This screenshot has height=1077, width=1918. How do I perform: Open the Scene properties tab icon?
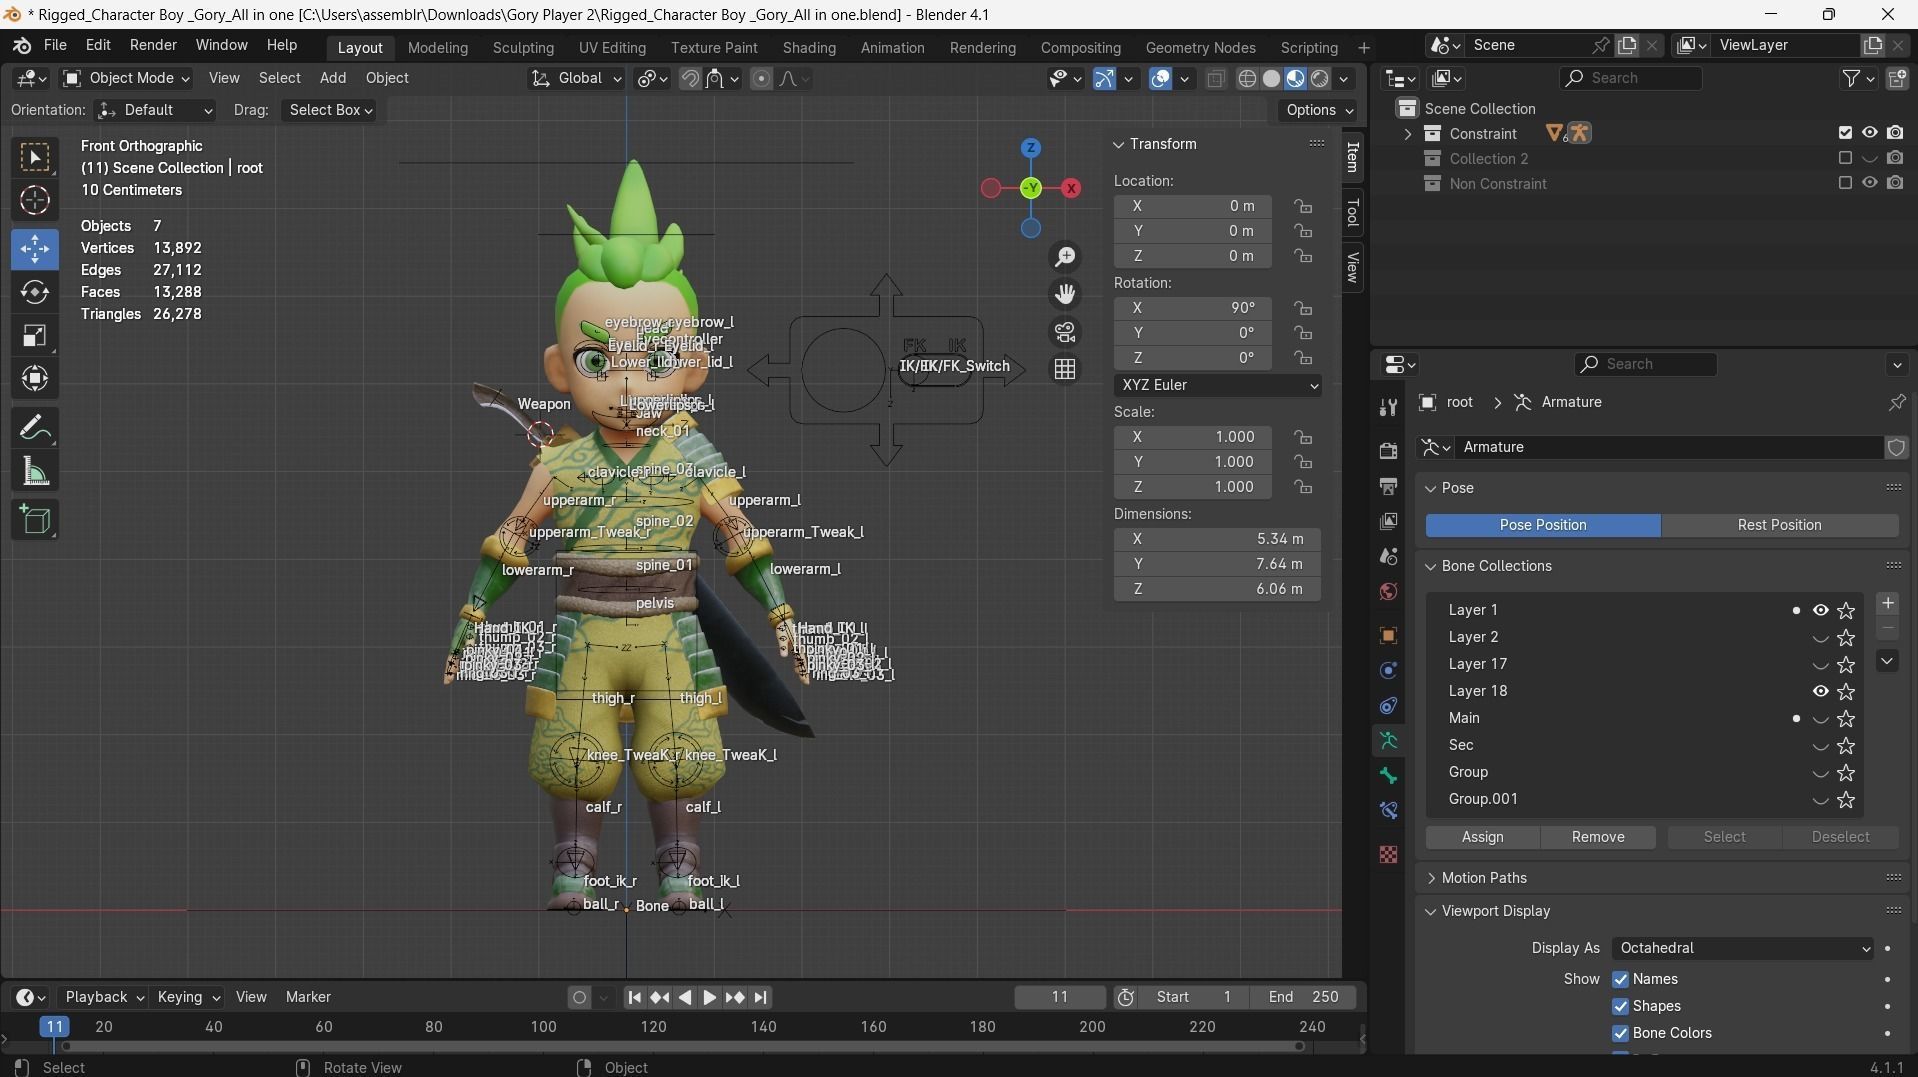point(1388,556)
